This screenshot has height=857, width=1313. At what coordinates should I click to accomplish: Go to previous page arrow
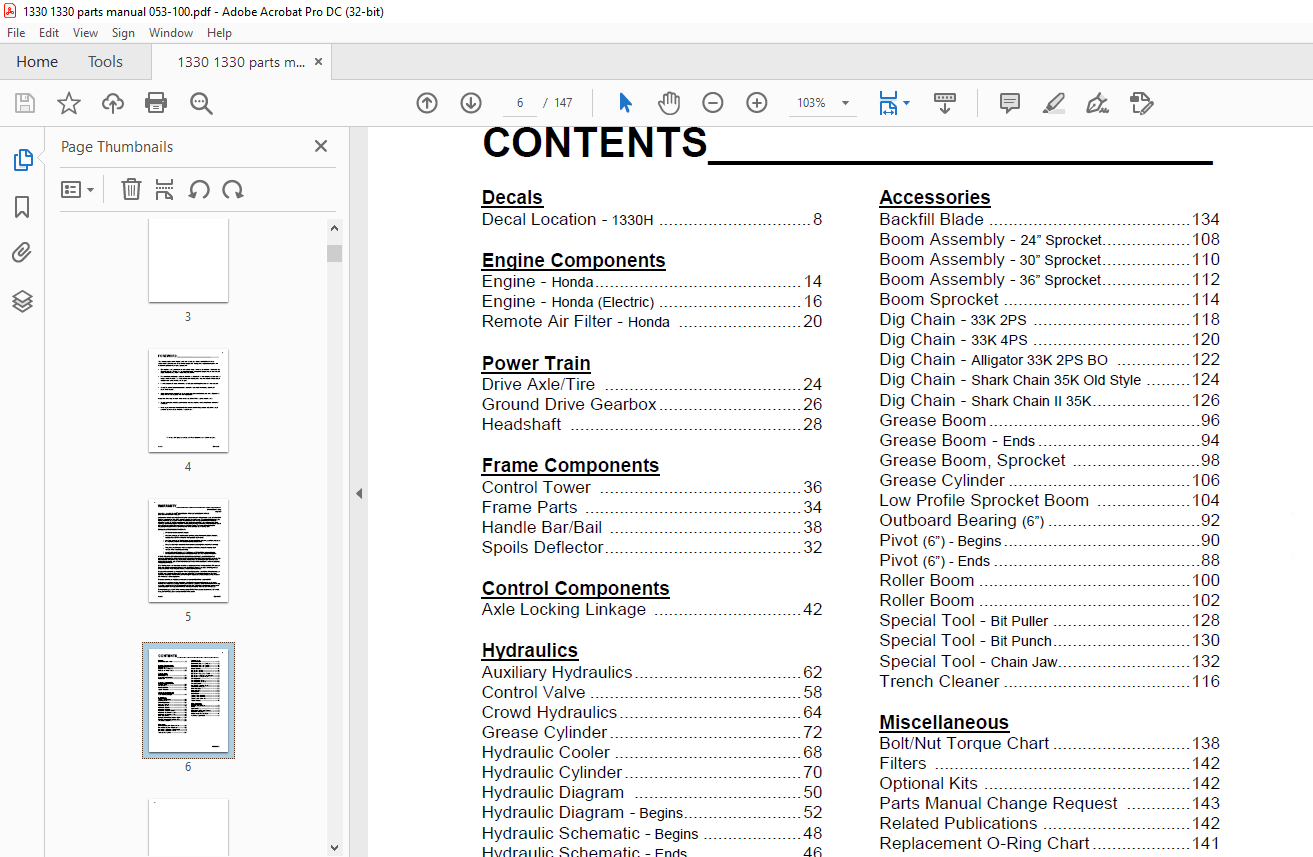click(x=427, y=103)
